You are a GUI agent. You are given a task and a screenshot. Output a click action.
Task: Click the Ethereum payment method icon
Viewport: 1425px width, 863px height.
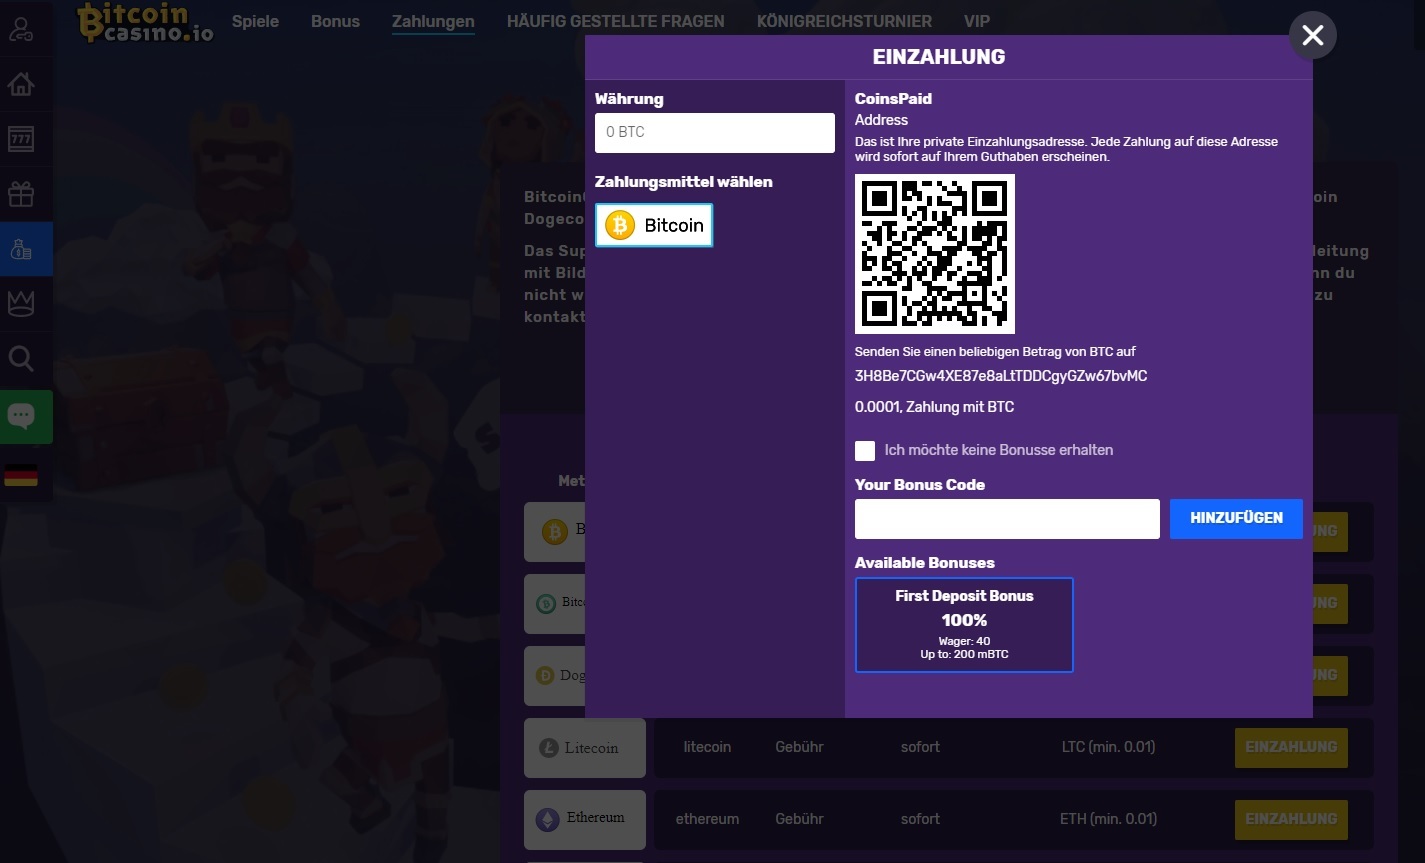[585, 820]
